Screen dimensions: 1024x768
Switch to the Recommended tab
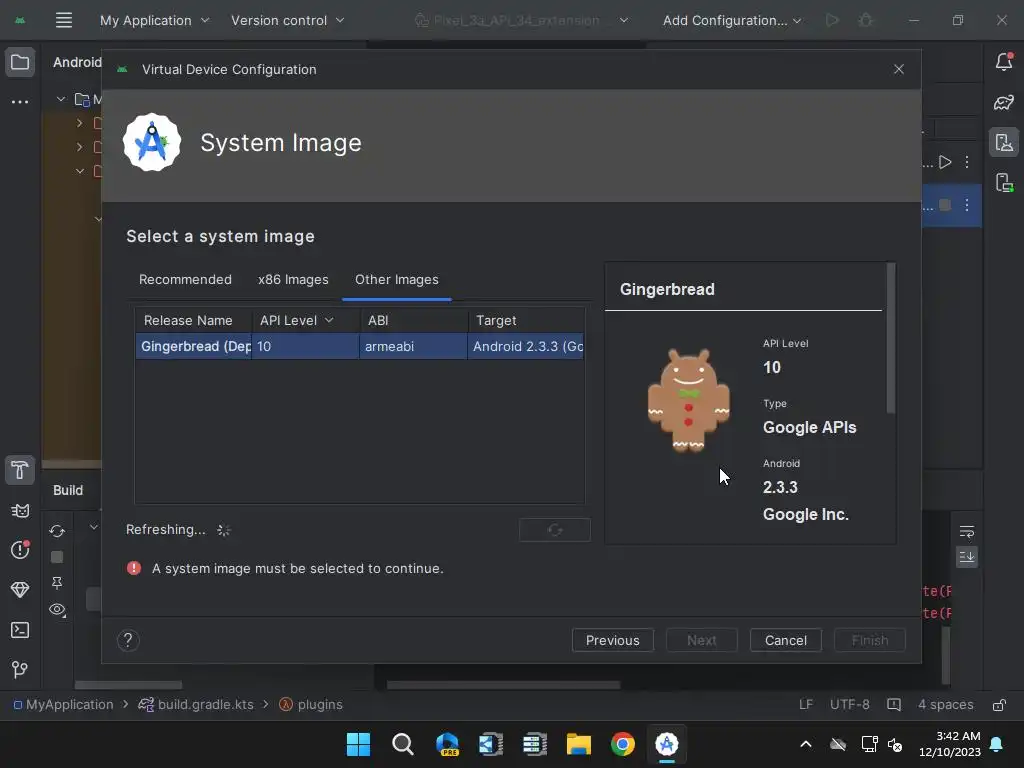(185, 280)
